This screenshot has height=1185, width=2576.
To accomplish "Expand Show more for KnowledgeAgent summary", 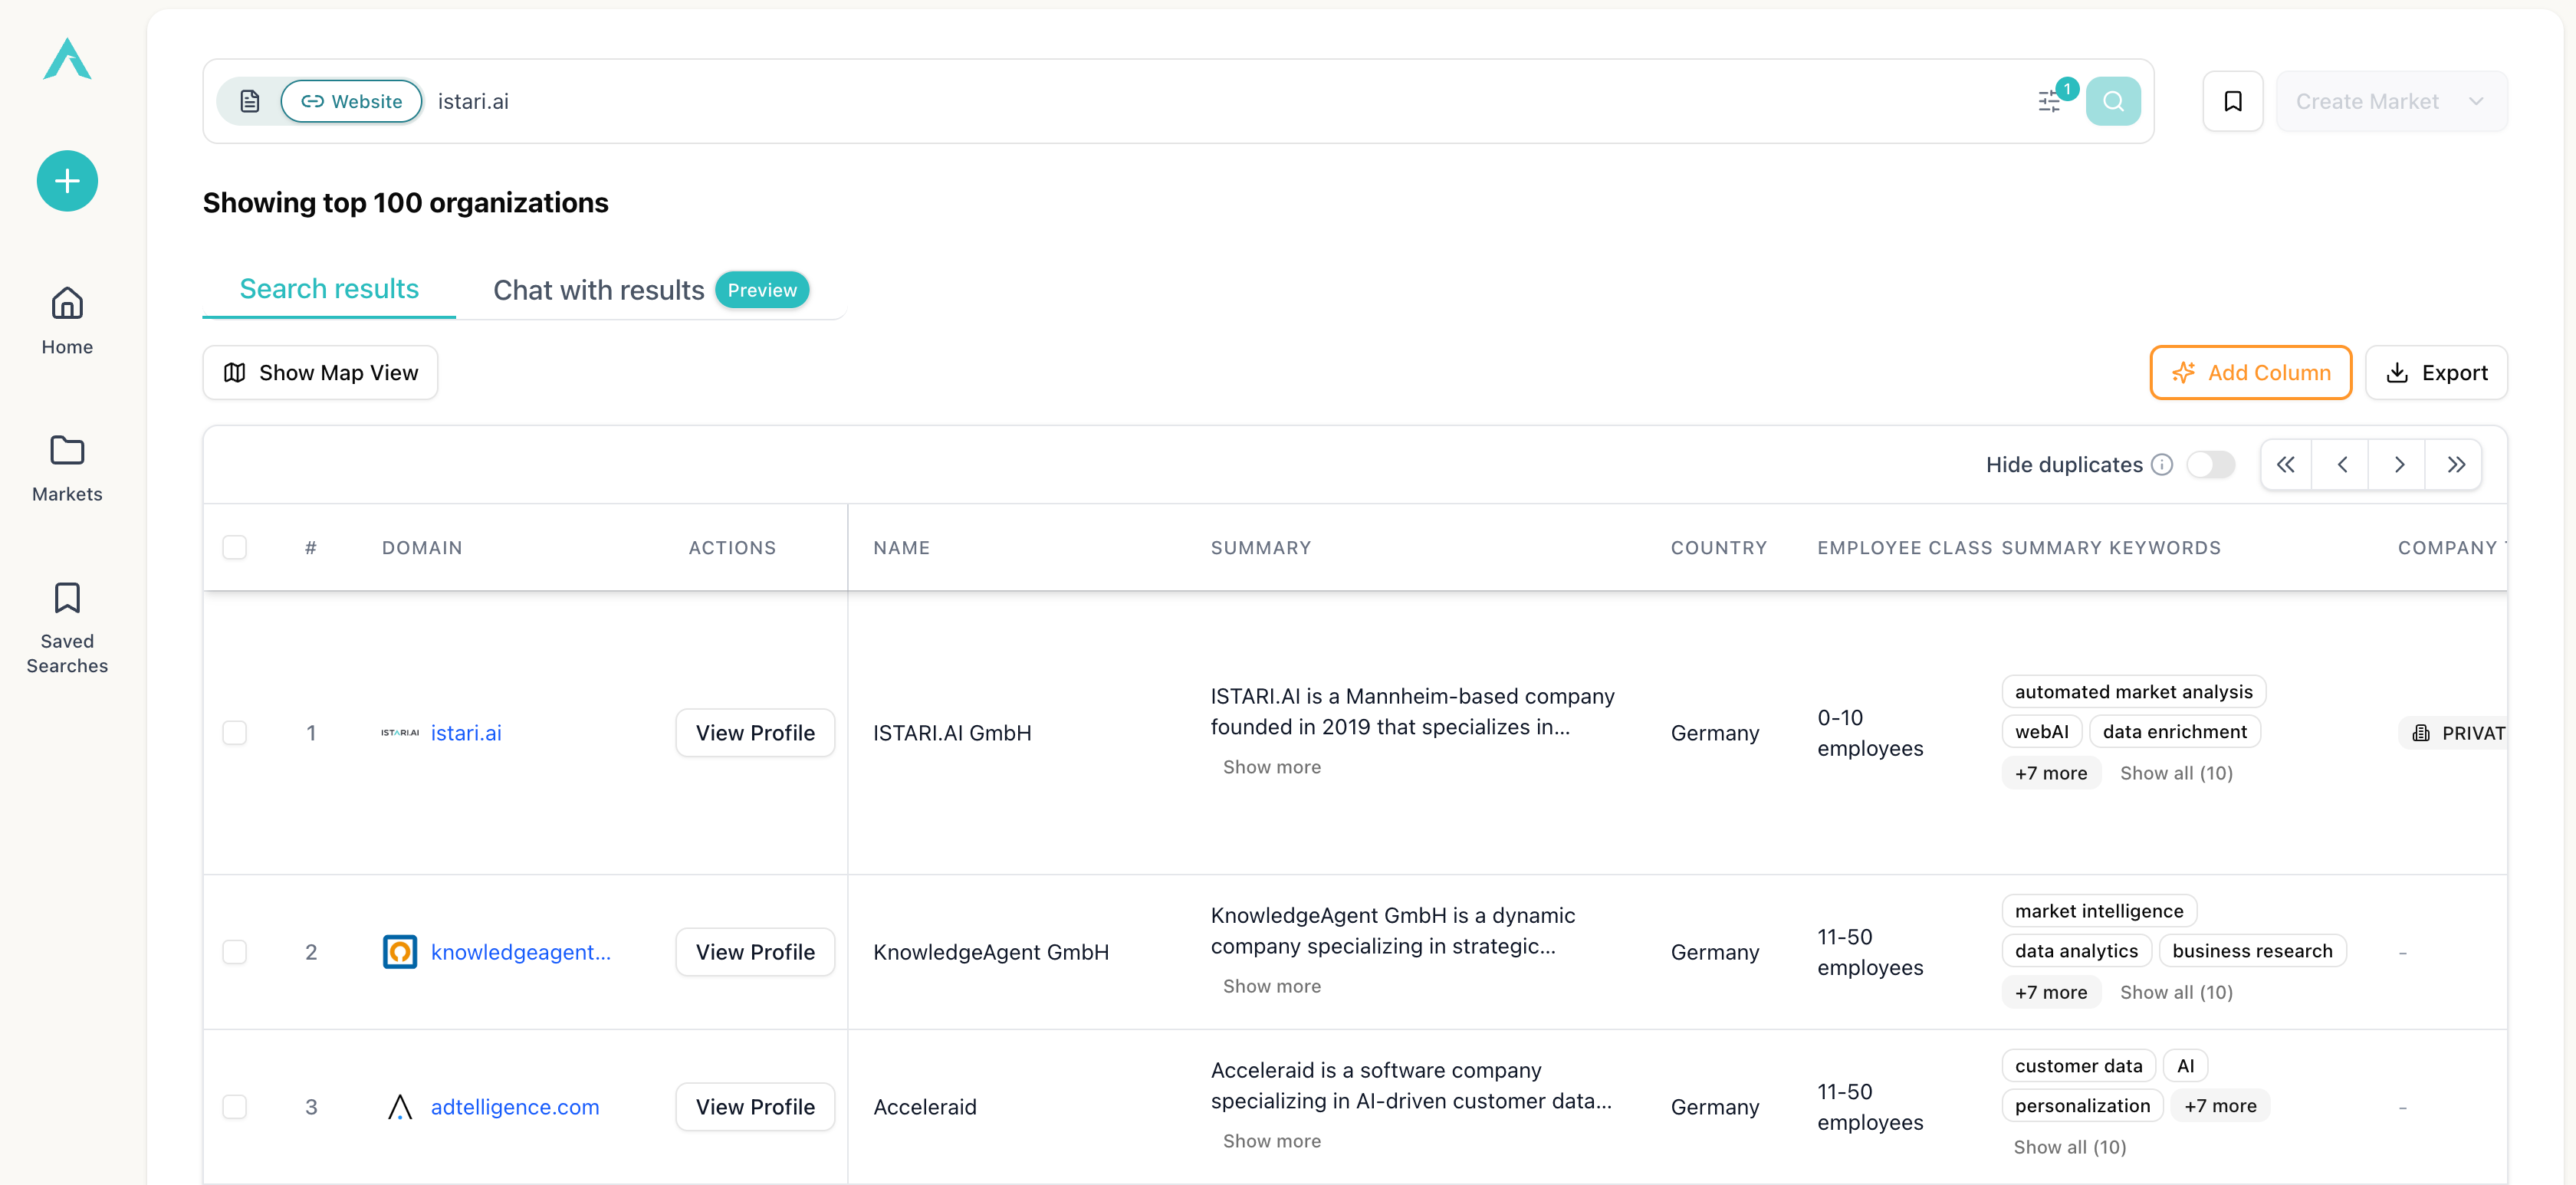I will pyautogui.click(x=1272, y=986).
